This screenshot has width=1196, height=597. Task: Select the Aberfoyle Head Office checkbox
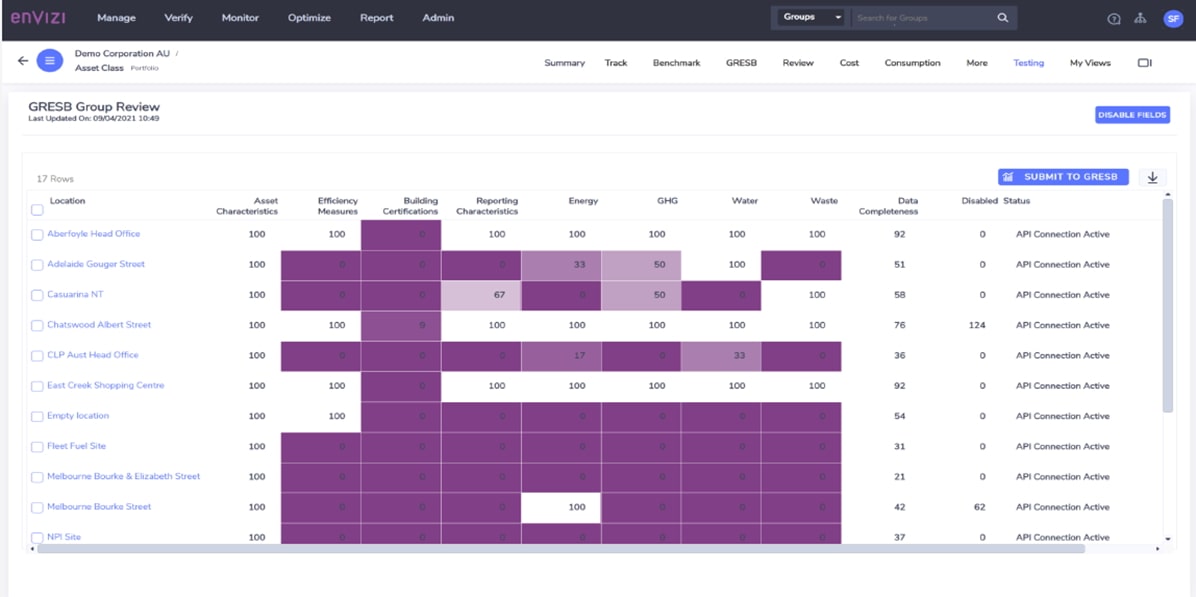click(x=37, y=235)
